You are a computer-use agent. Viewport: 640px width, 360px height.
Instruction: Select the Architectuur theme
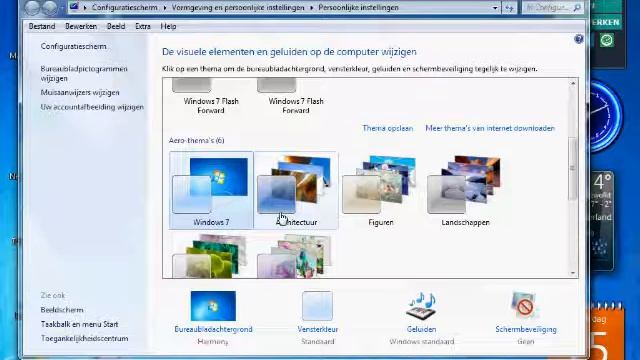point(296,191)
